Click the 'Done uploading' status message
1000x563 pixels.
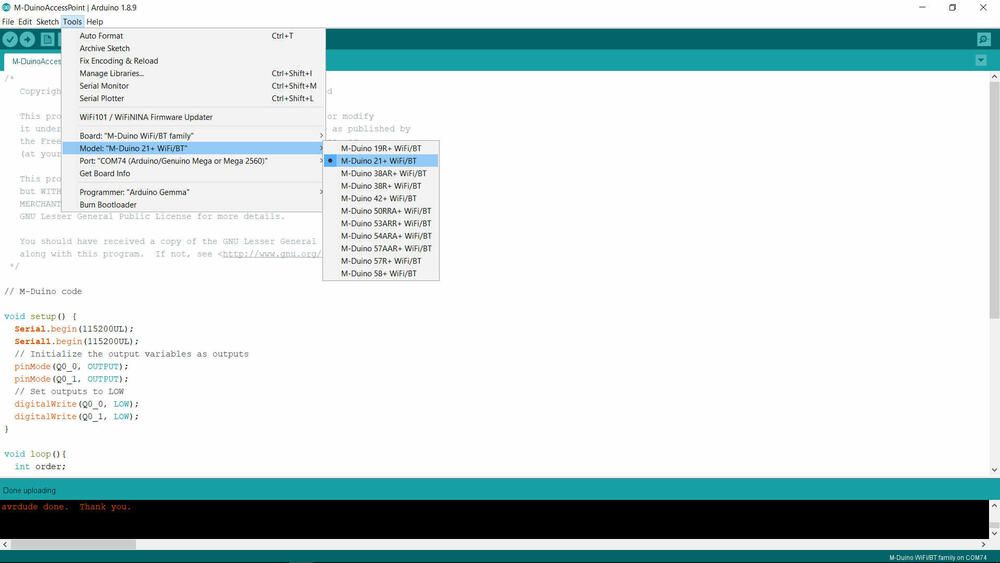point(29,490)
